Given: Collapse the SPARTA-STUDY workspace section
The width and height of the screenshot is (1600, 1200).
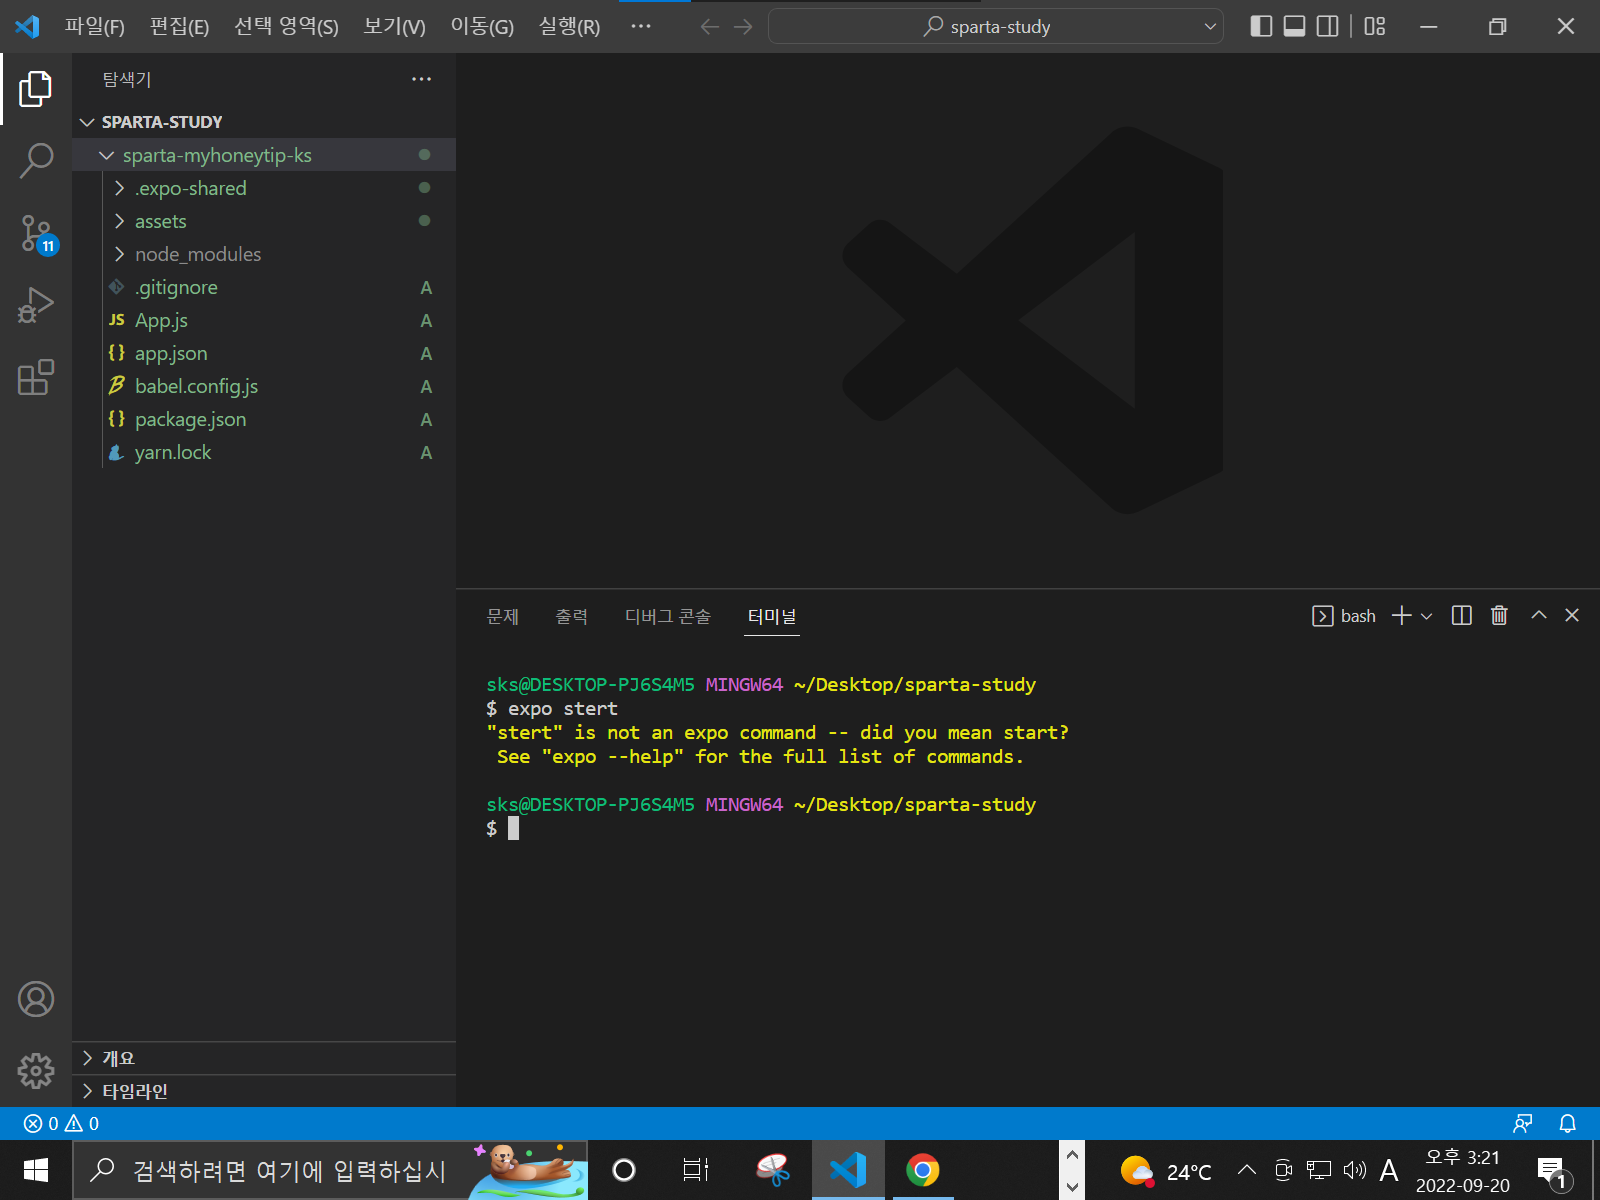Looking at the screenshot, I should pos(264,122).
